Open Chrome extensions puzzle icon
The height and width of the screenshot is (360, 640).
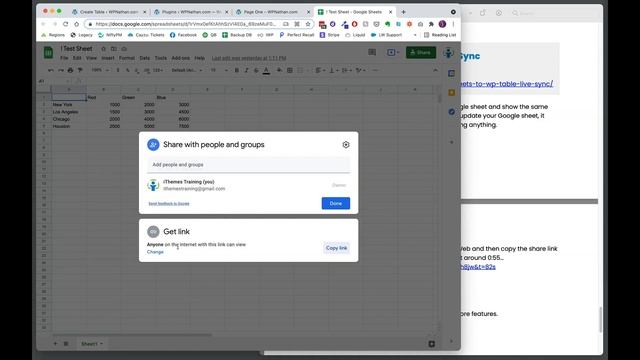click(431, 24)
